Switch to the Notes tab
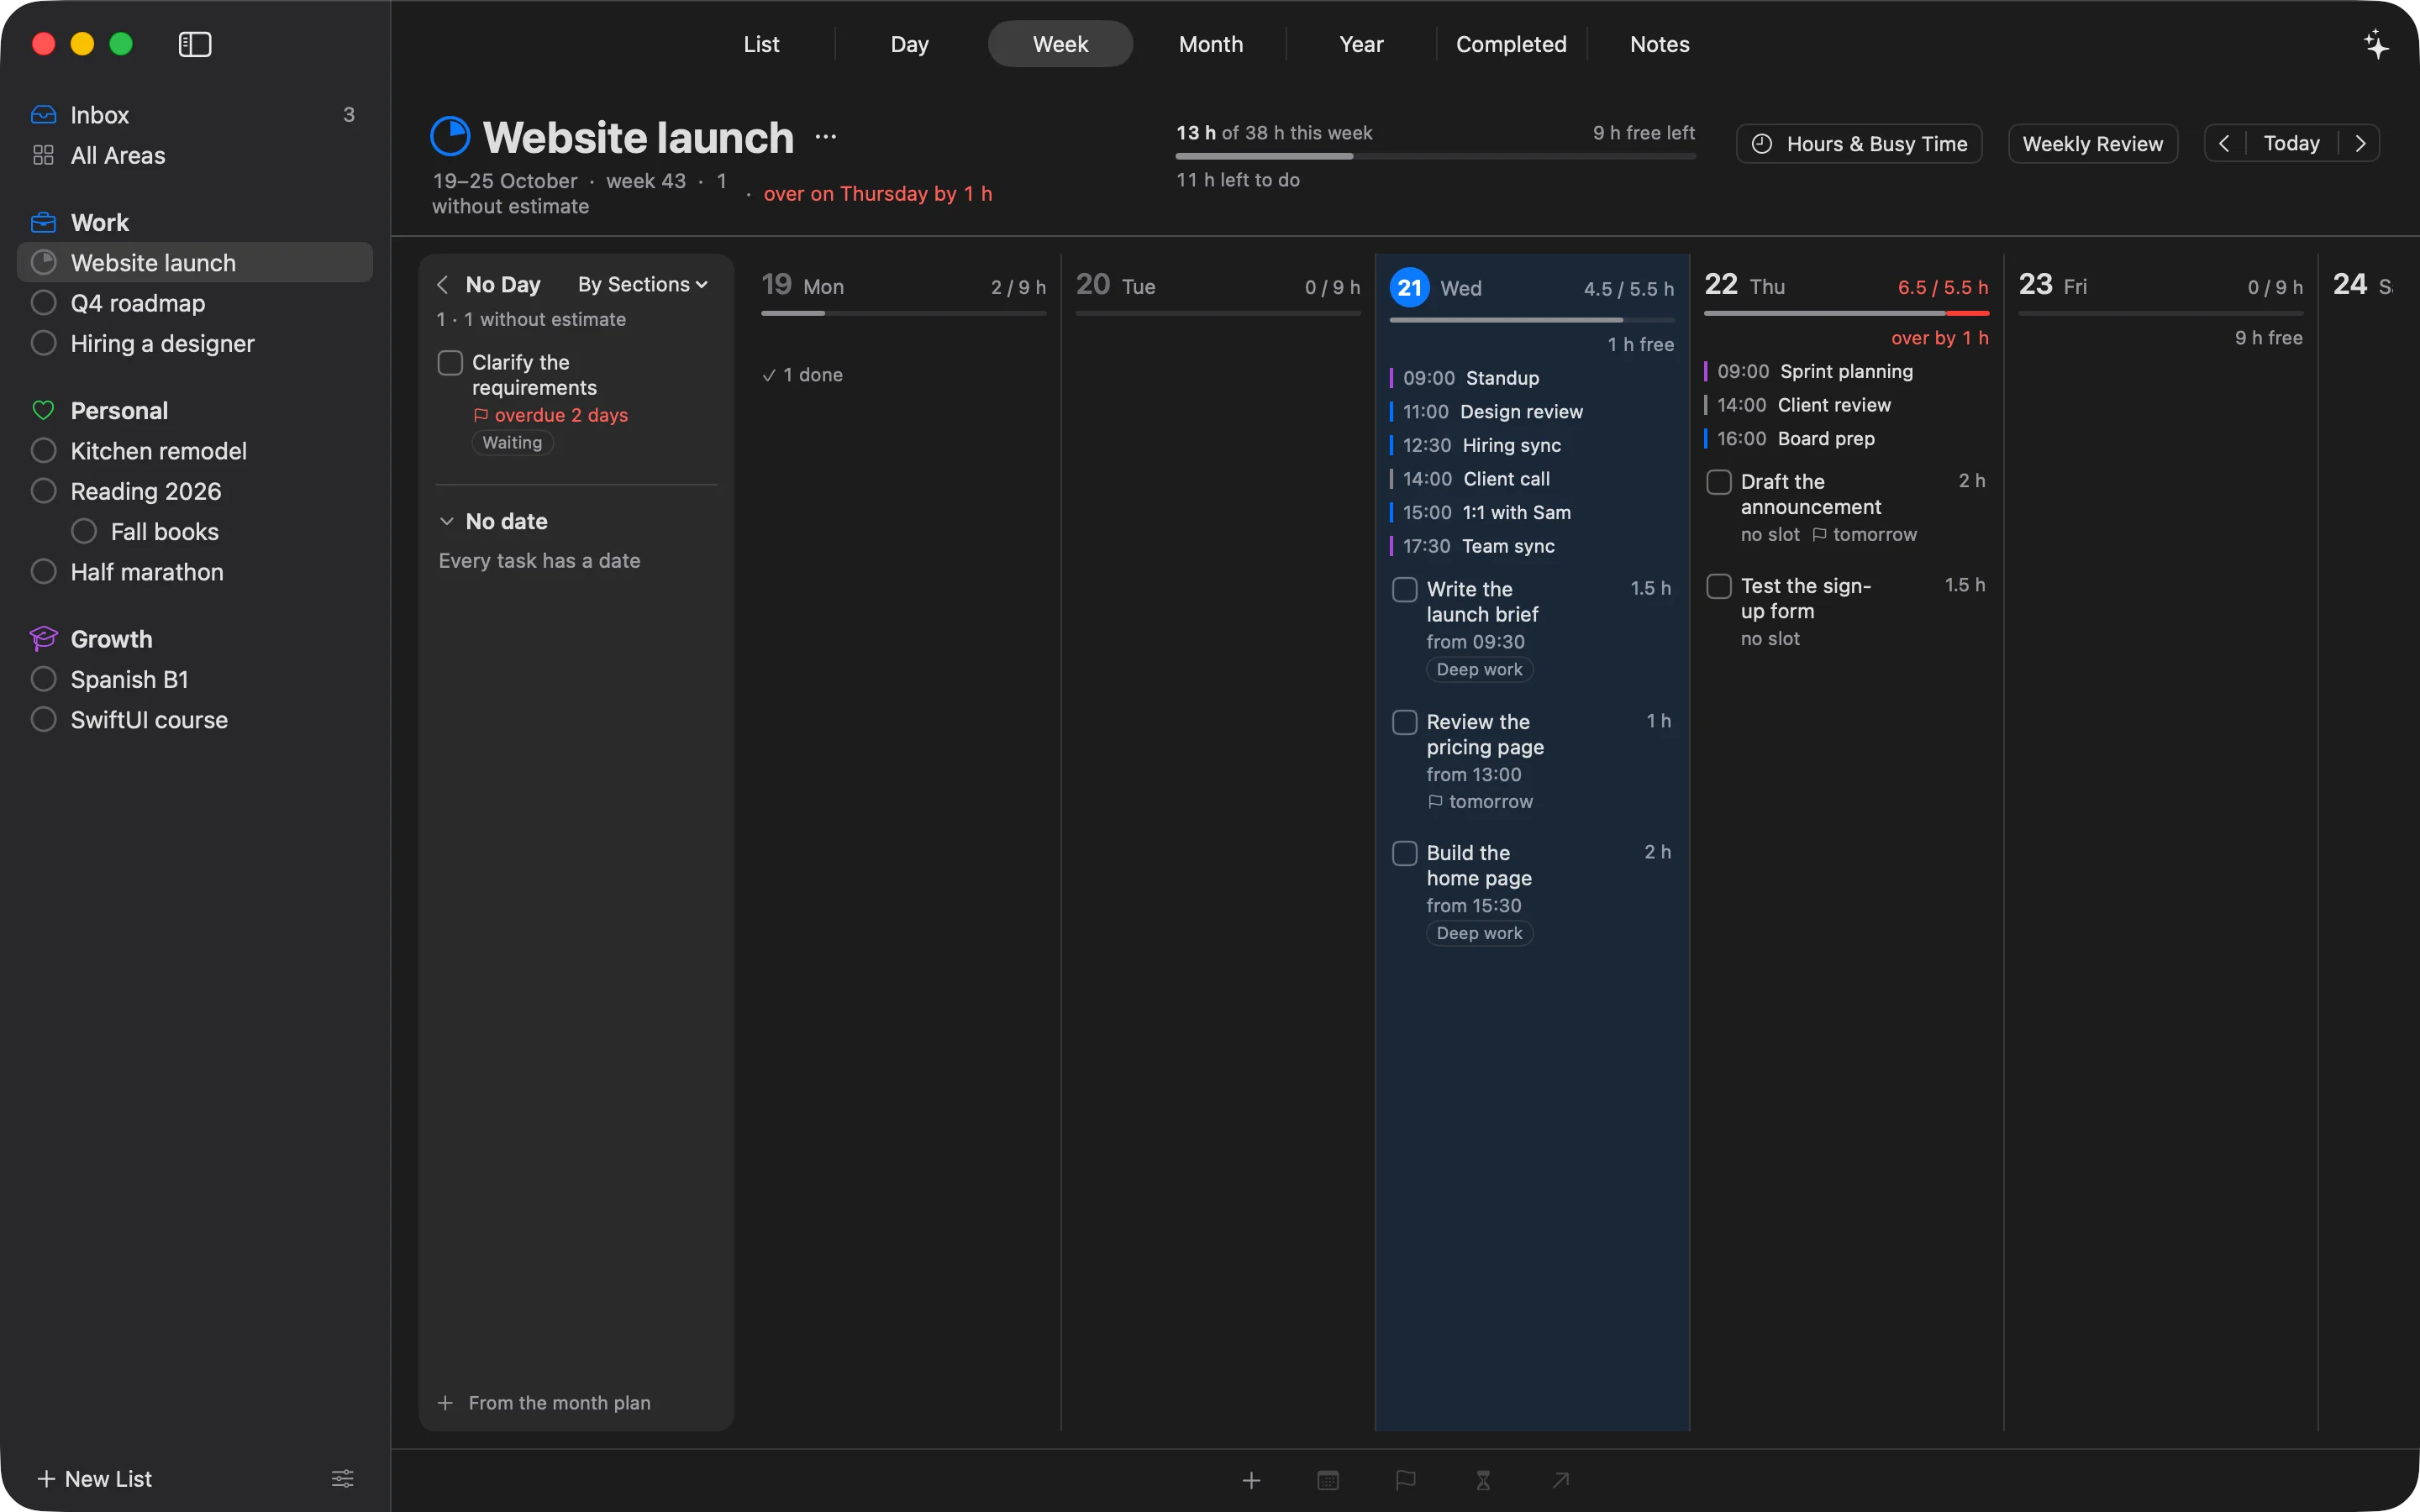 click(1660, 44)
